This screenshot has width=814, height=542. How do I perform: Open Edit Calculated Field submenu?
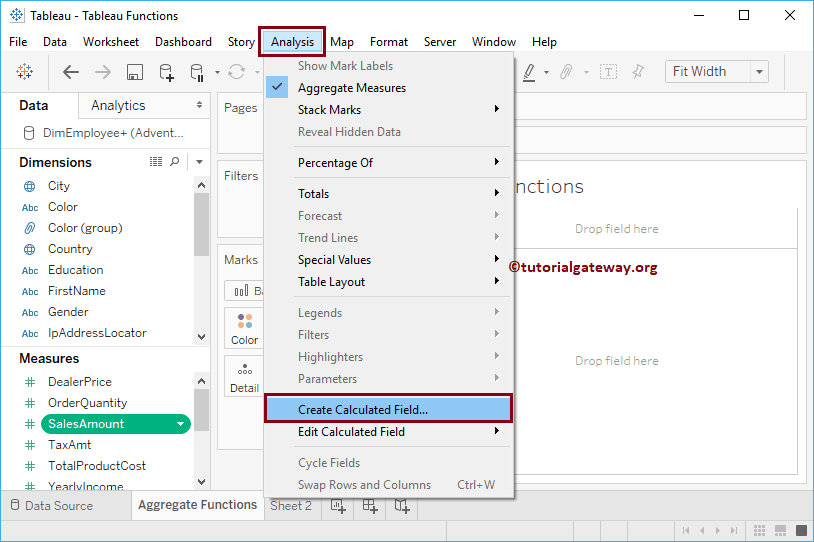tap(389, 431)
